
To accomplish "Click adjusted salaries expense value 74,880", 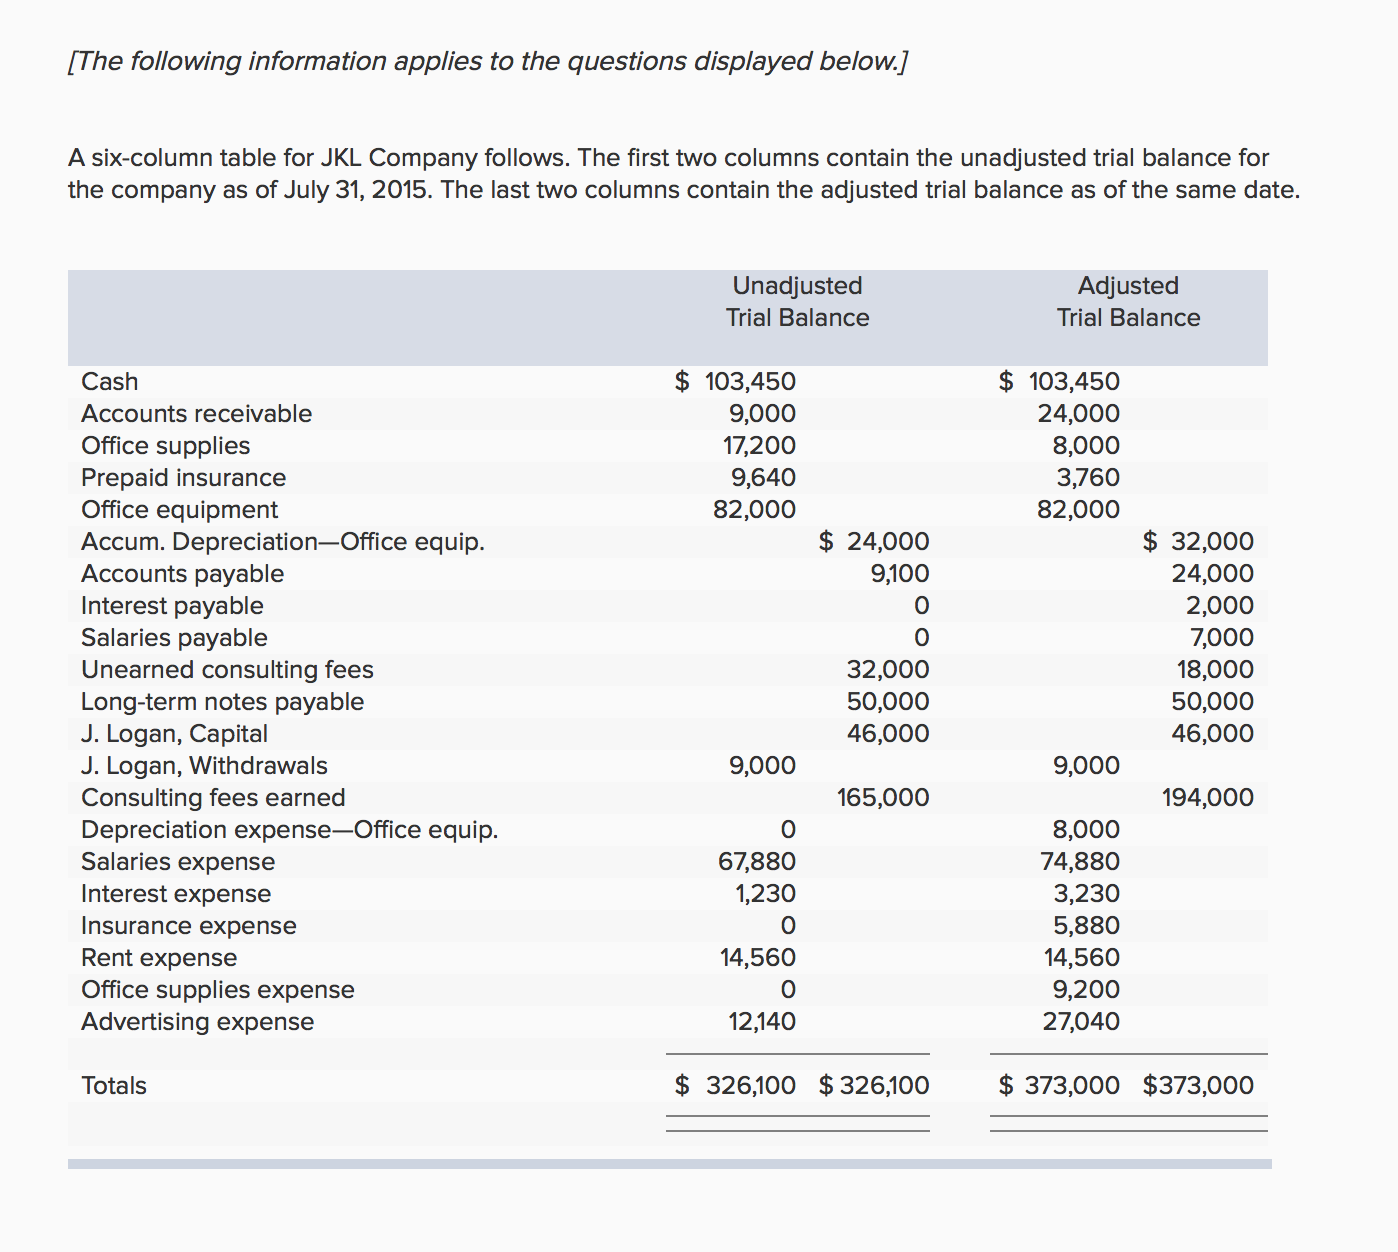I will click(x=1080, y=862).
